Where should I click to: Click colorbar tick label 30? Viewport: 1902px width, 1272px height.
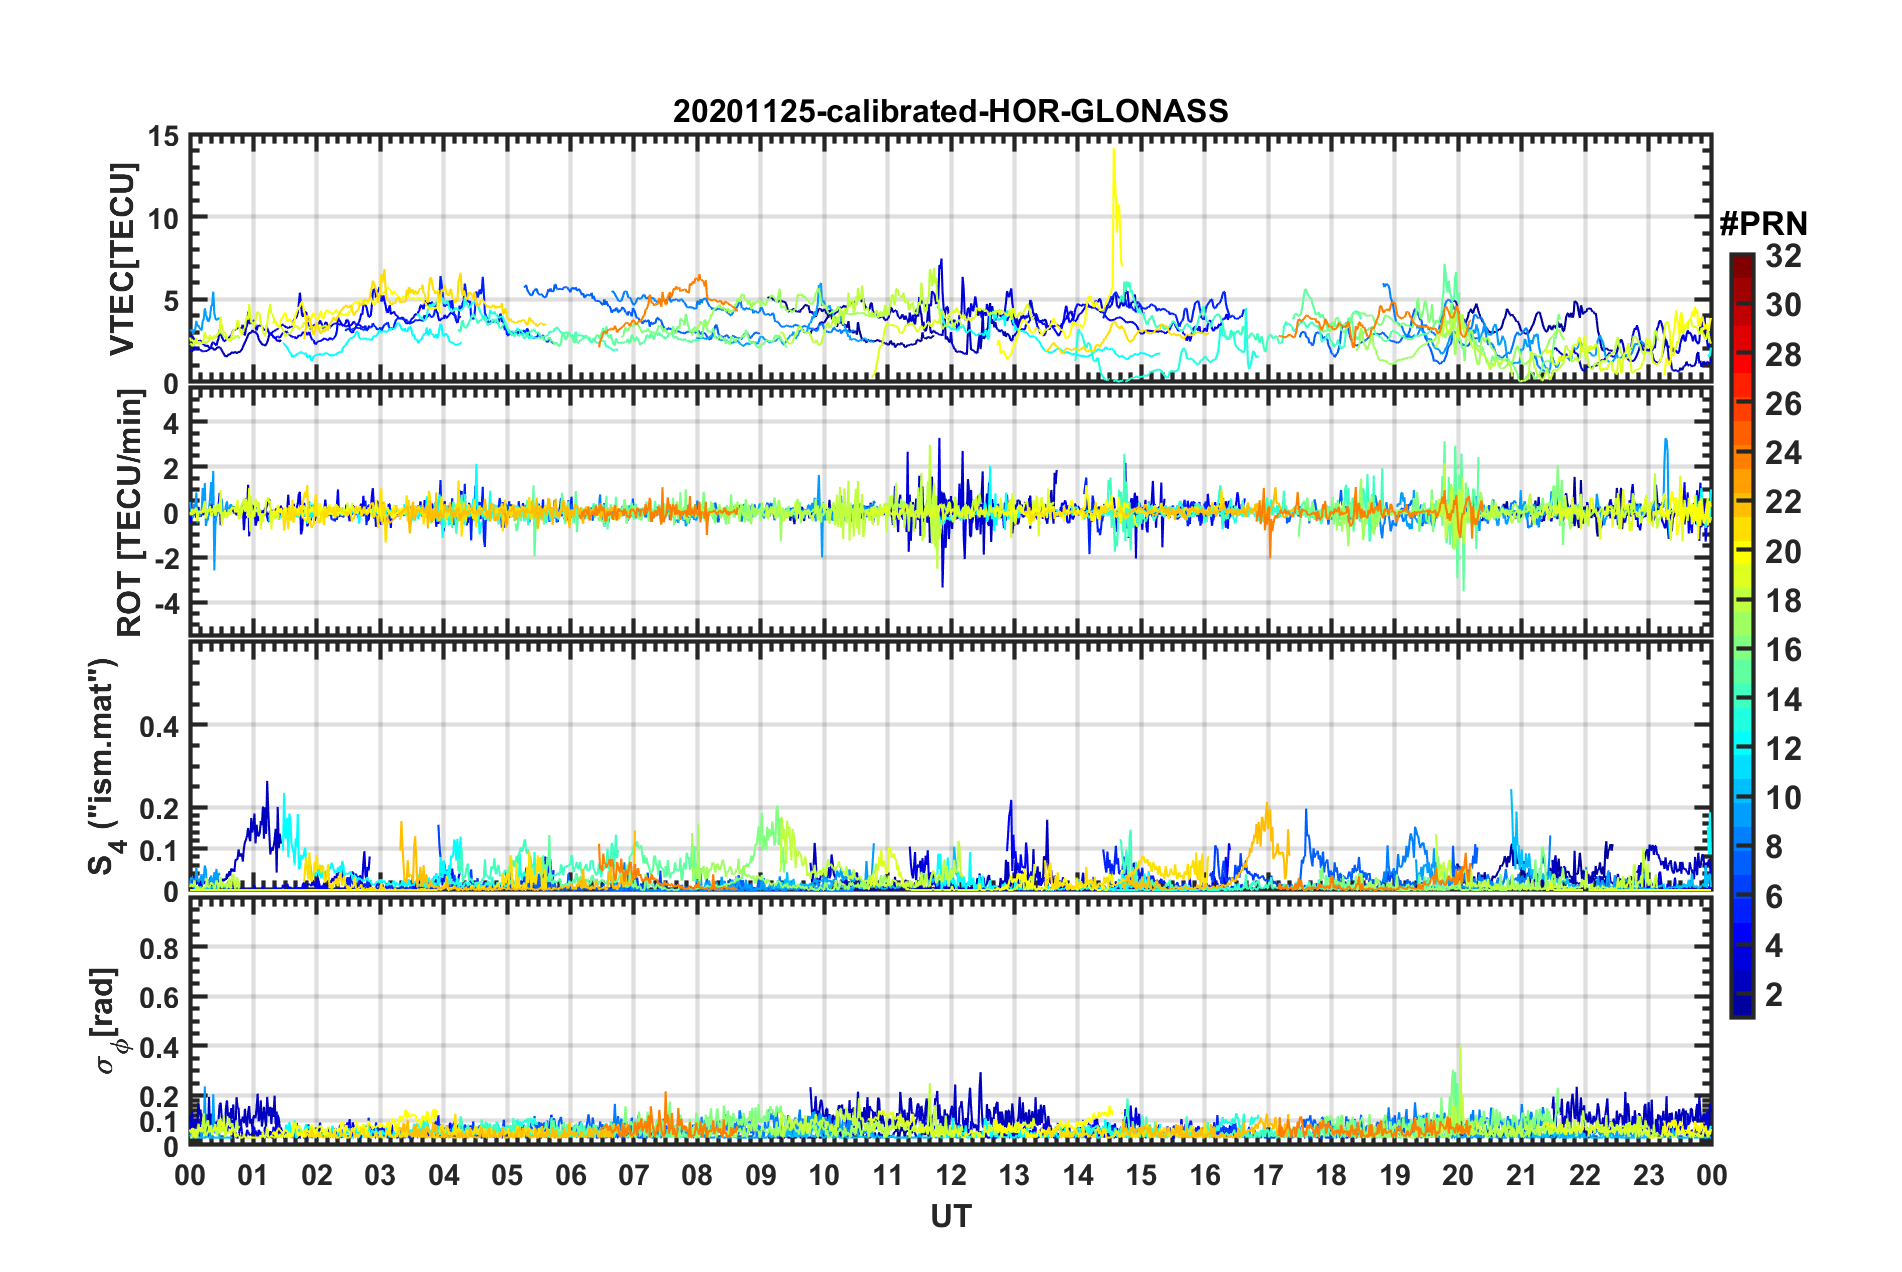click(1783, 305)
